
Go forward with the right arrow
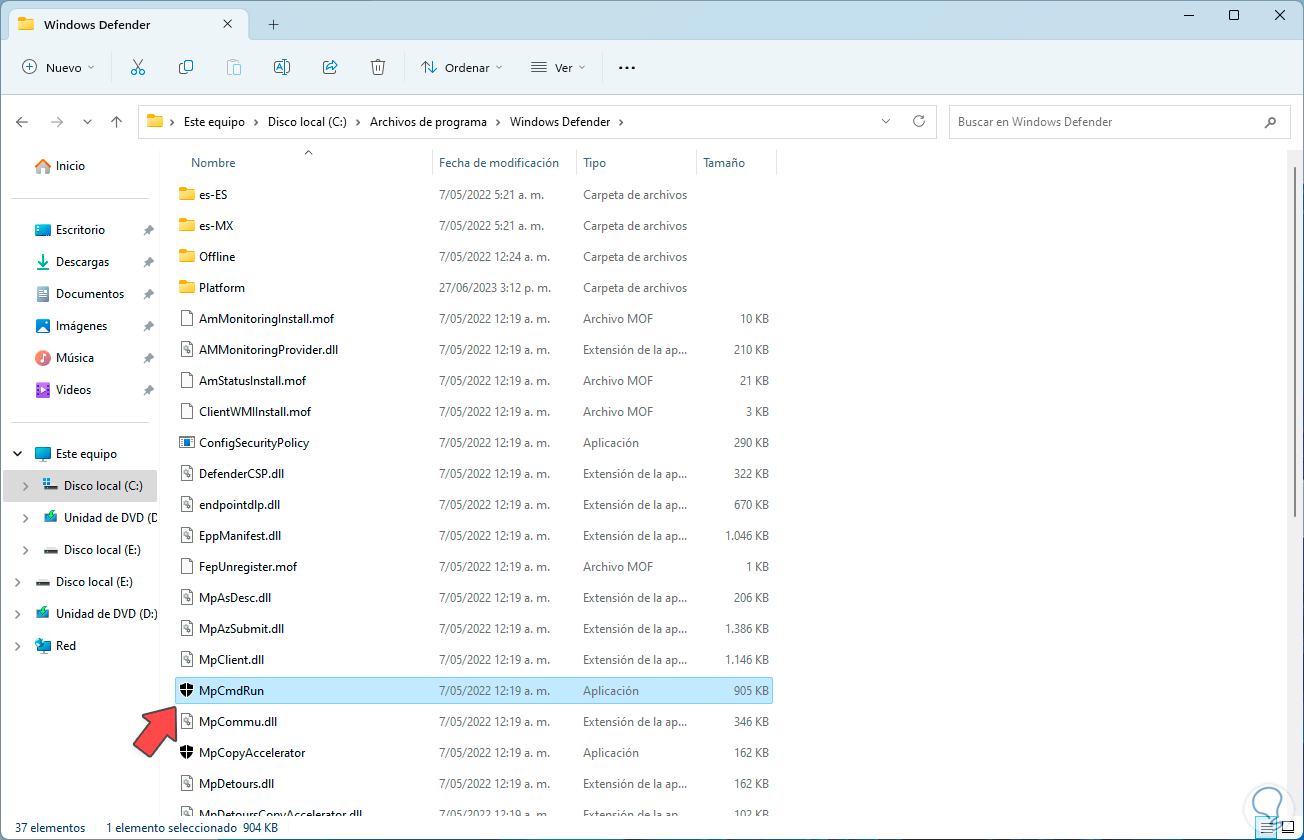(x=57, y=122)
